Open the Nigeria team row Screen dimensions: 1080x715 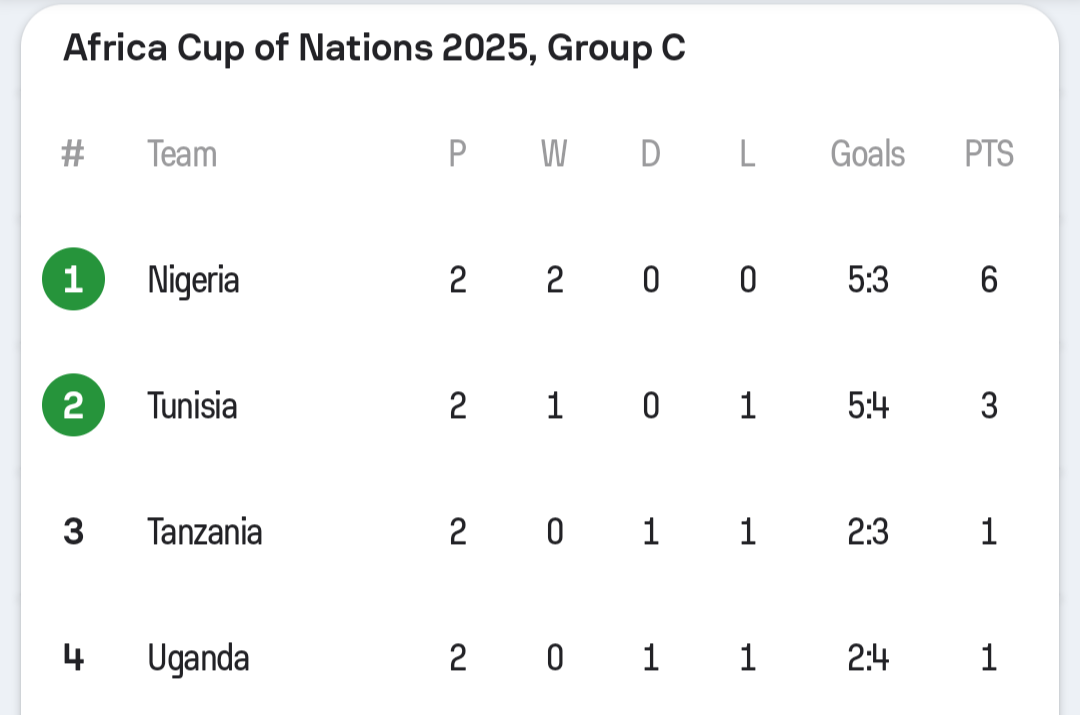click(193, 280)
